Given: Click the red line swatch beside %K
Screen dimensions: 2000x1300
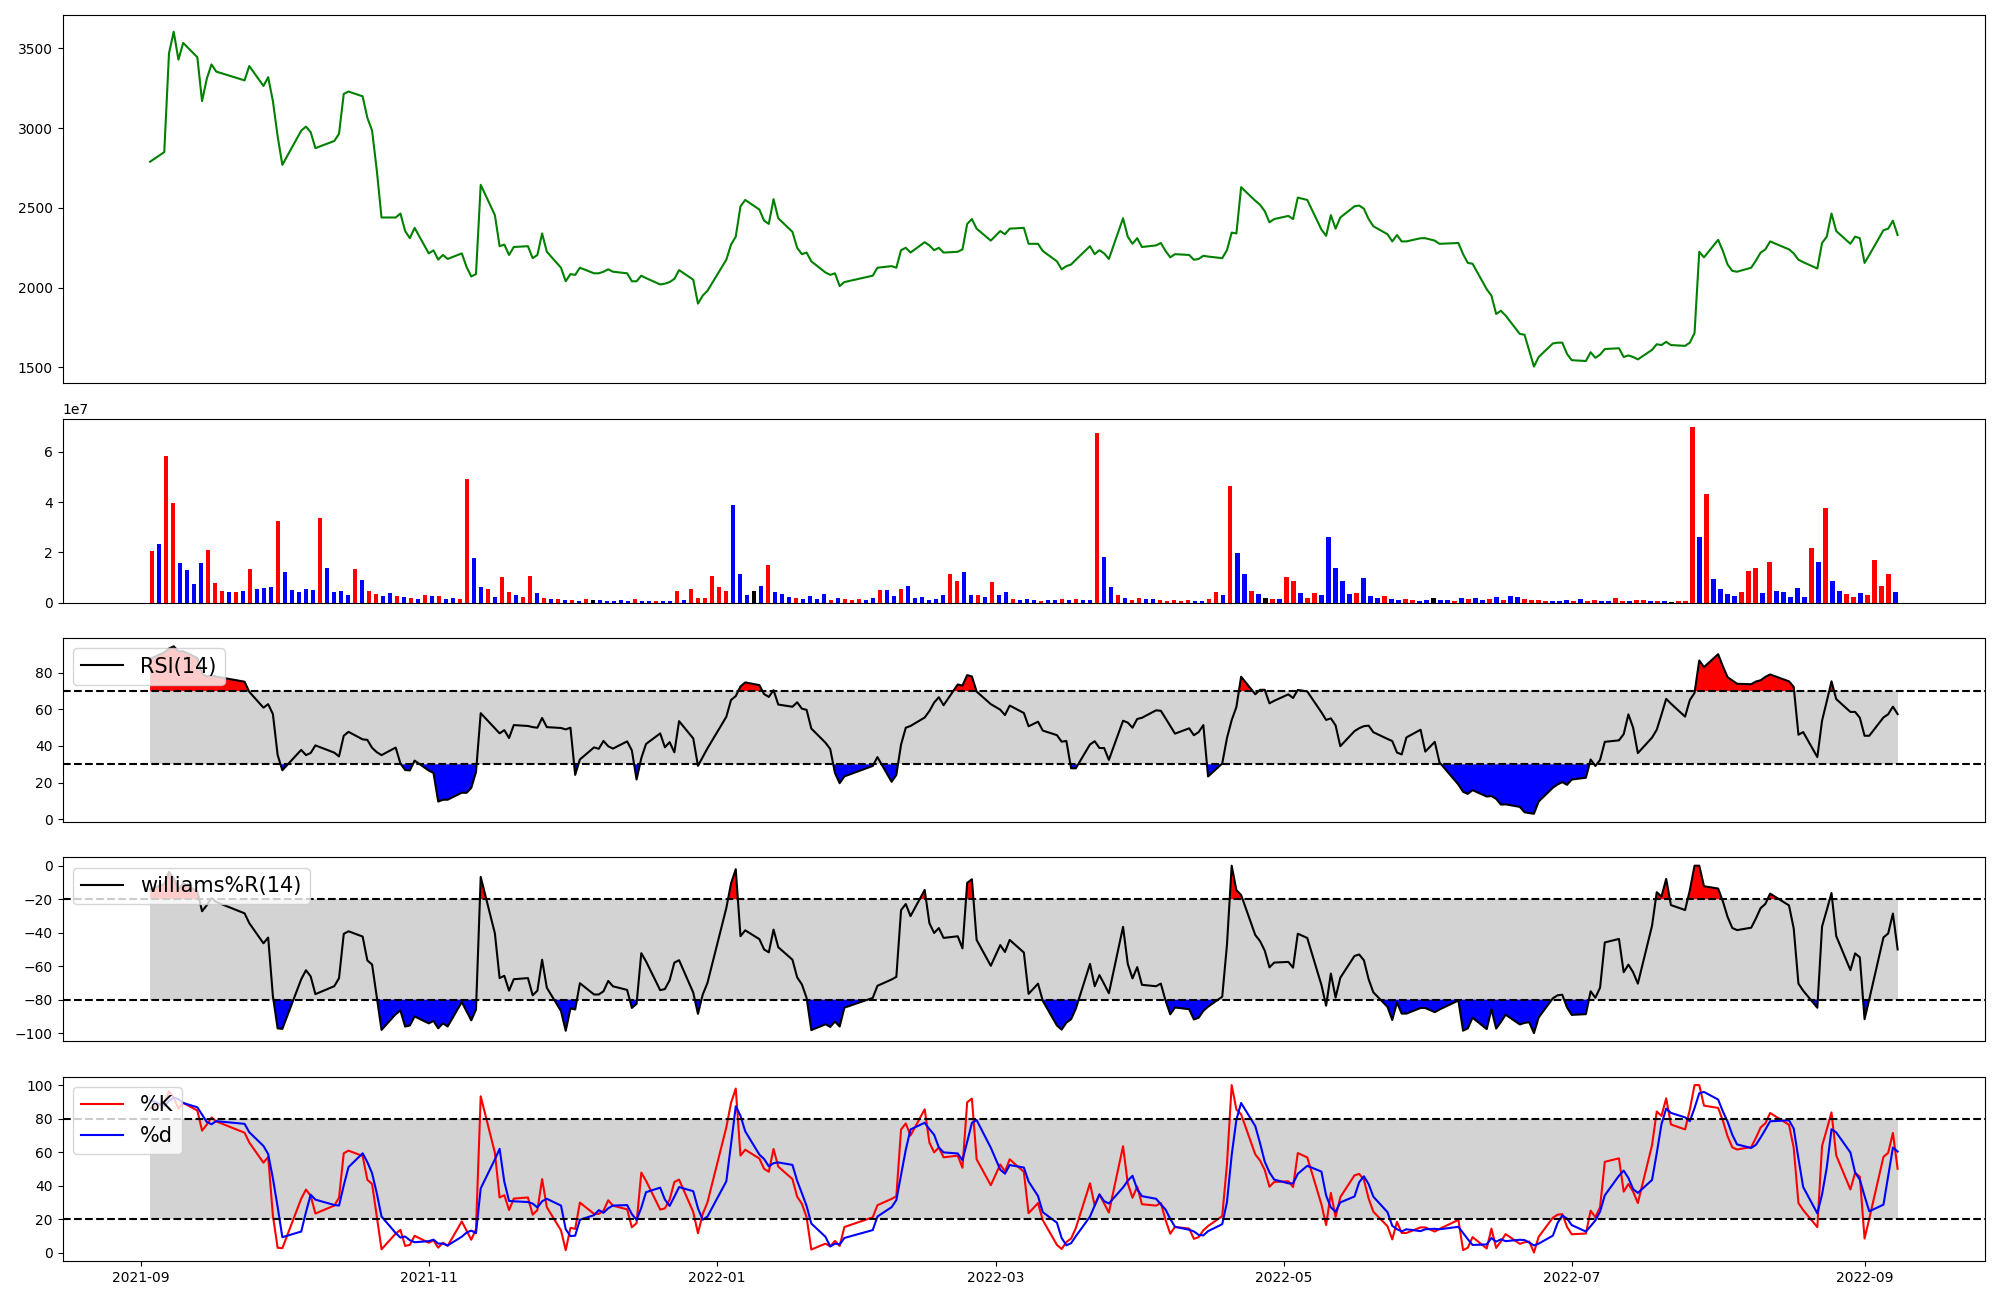Looking at the screenshot, I should (103, 1104).
